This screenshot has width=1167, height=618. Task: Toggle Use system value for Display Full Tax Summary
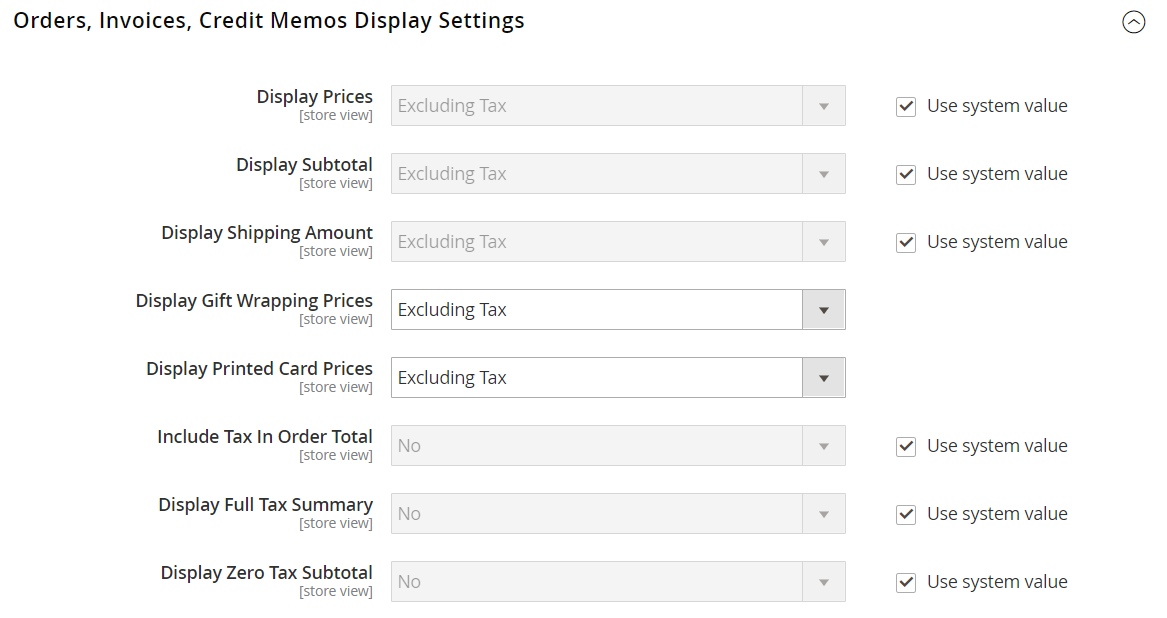(x=906, y=514)
